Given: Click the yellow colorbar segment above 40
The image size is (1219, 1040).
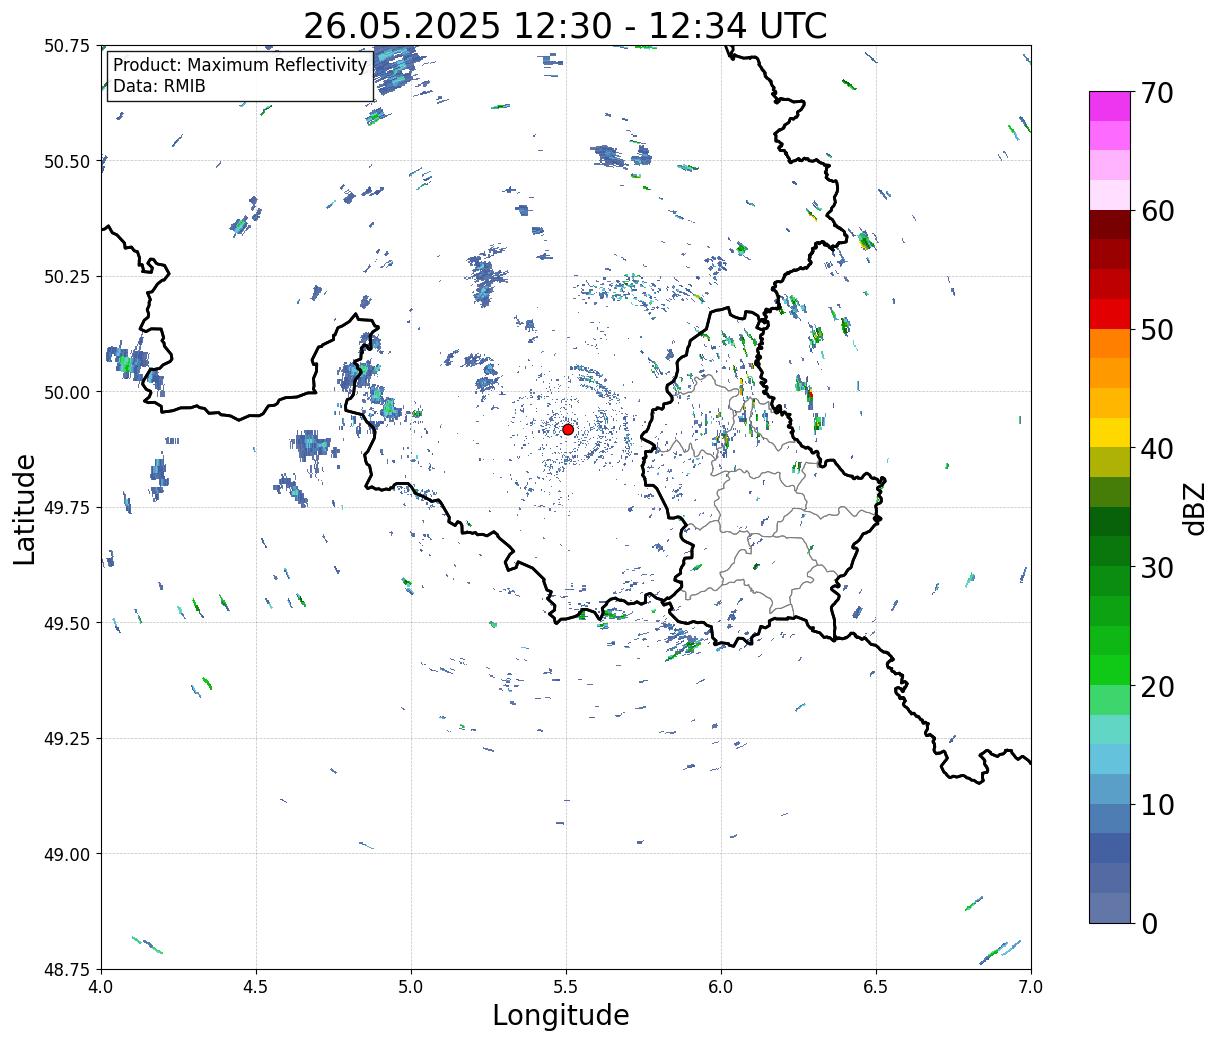Looking at the screenshot, I should point(1110,432).
